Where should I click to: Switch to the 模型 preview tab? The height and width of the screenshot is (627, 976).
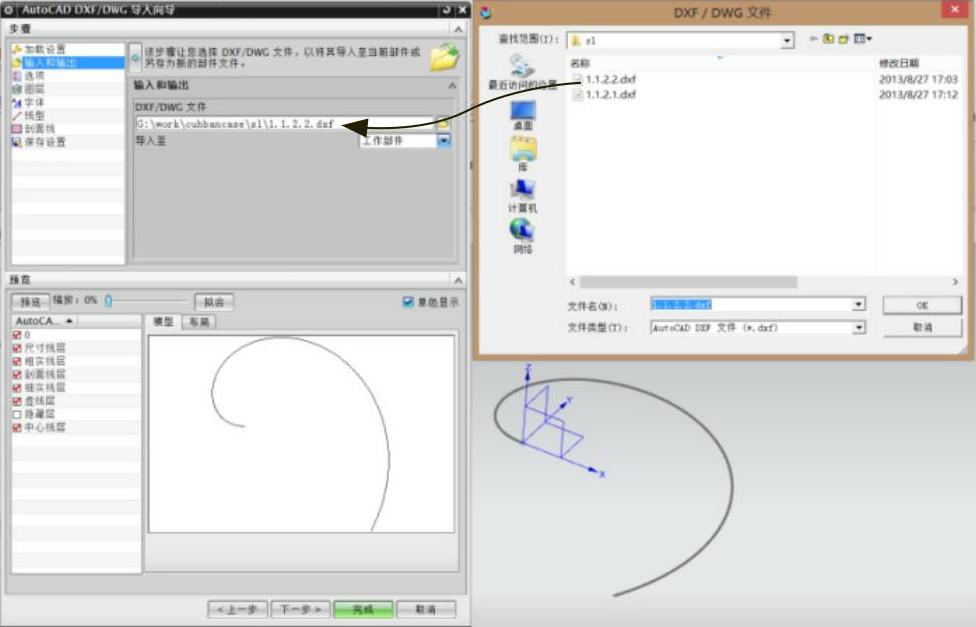164,321
